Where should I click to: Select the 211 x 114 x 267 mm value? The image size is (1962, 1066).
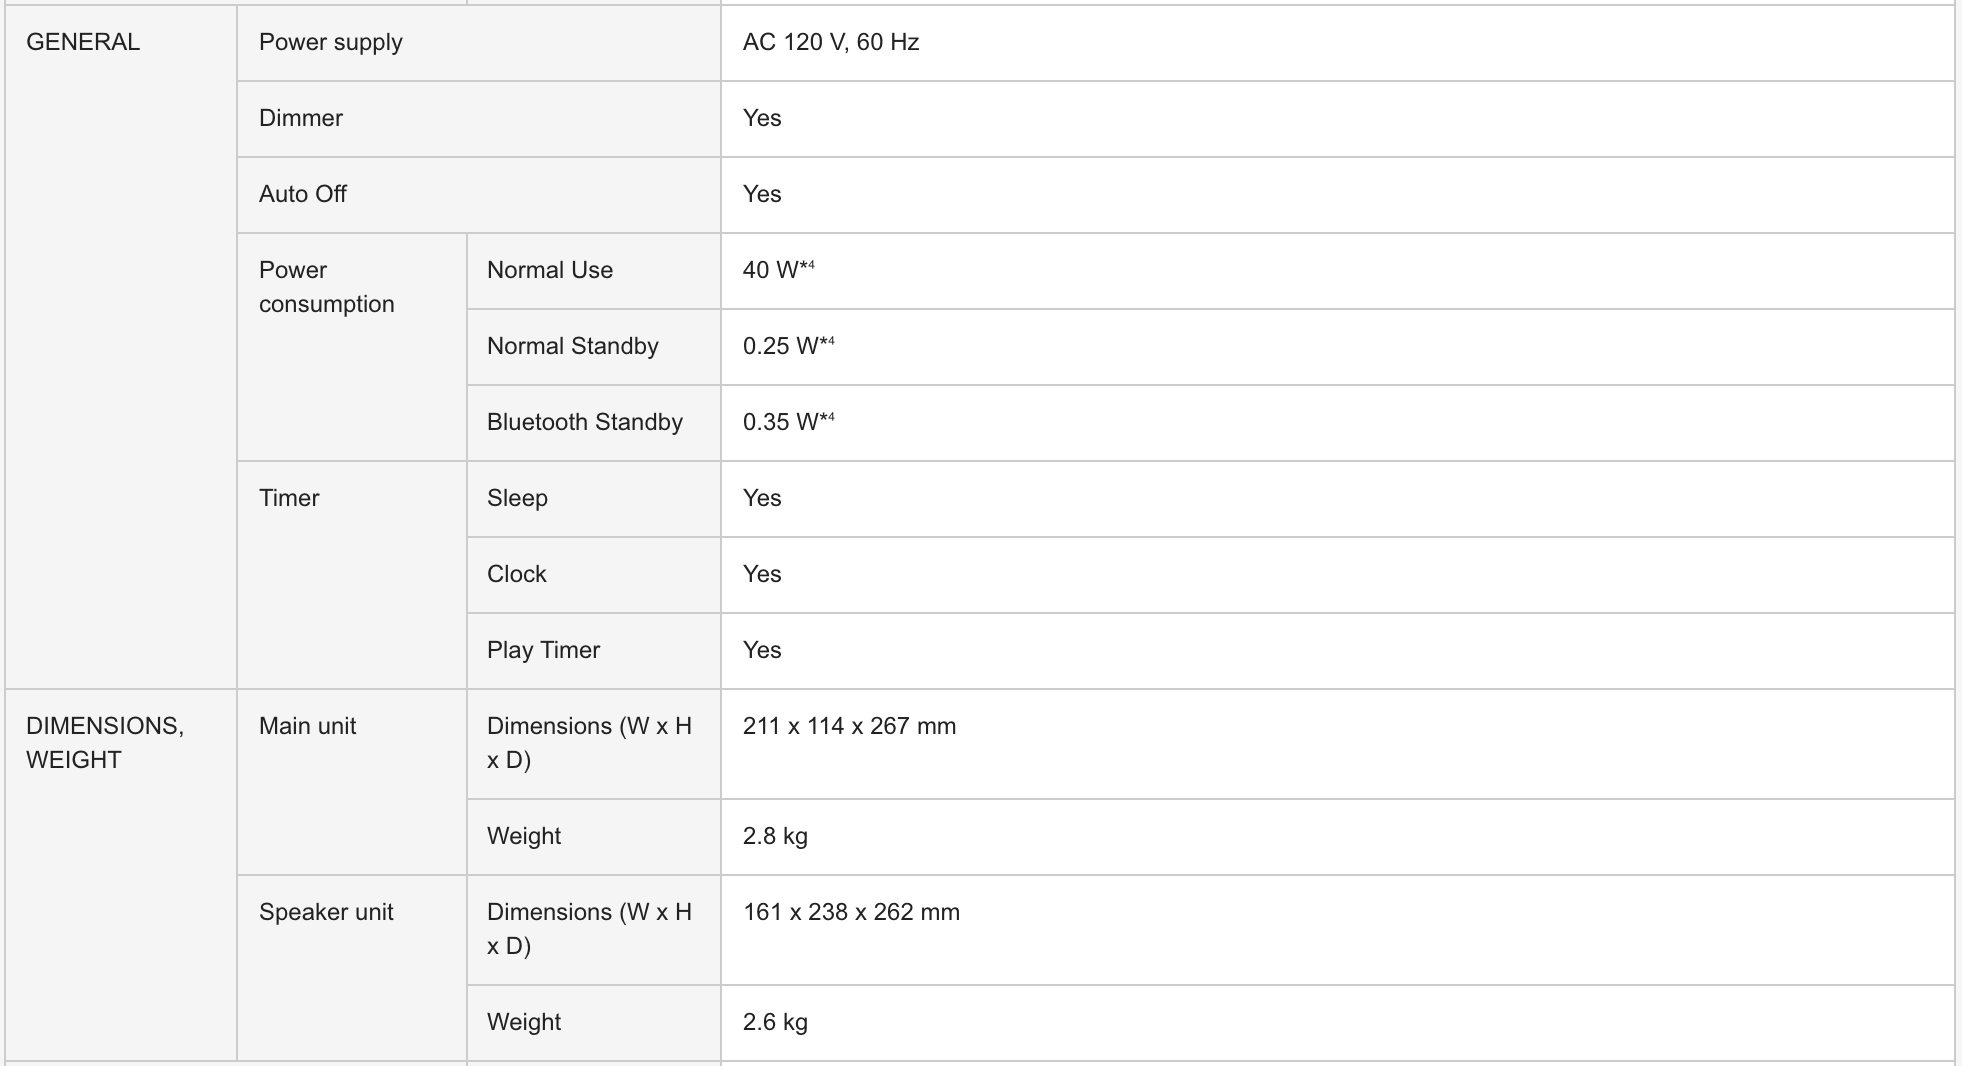[850, 726]
